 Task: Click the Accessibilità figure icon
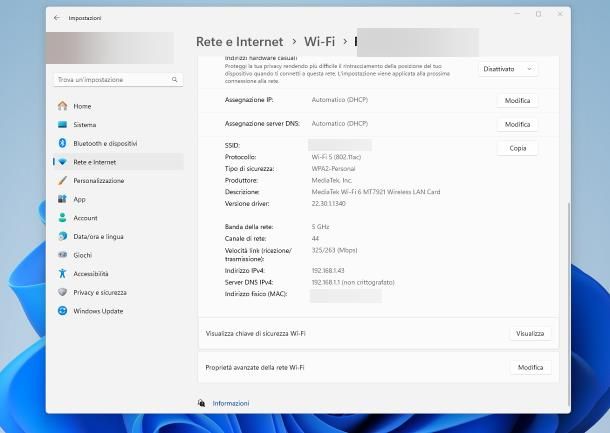click(62, 273)
